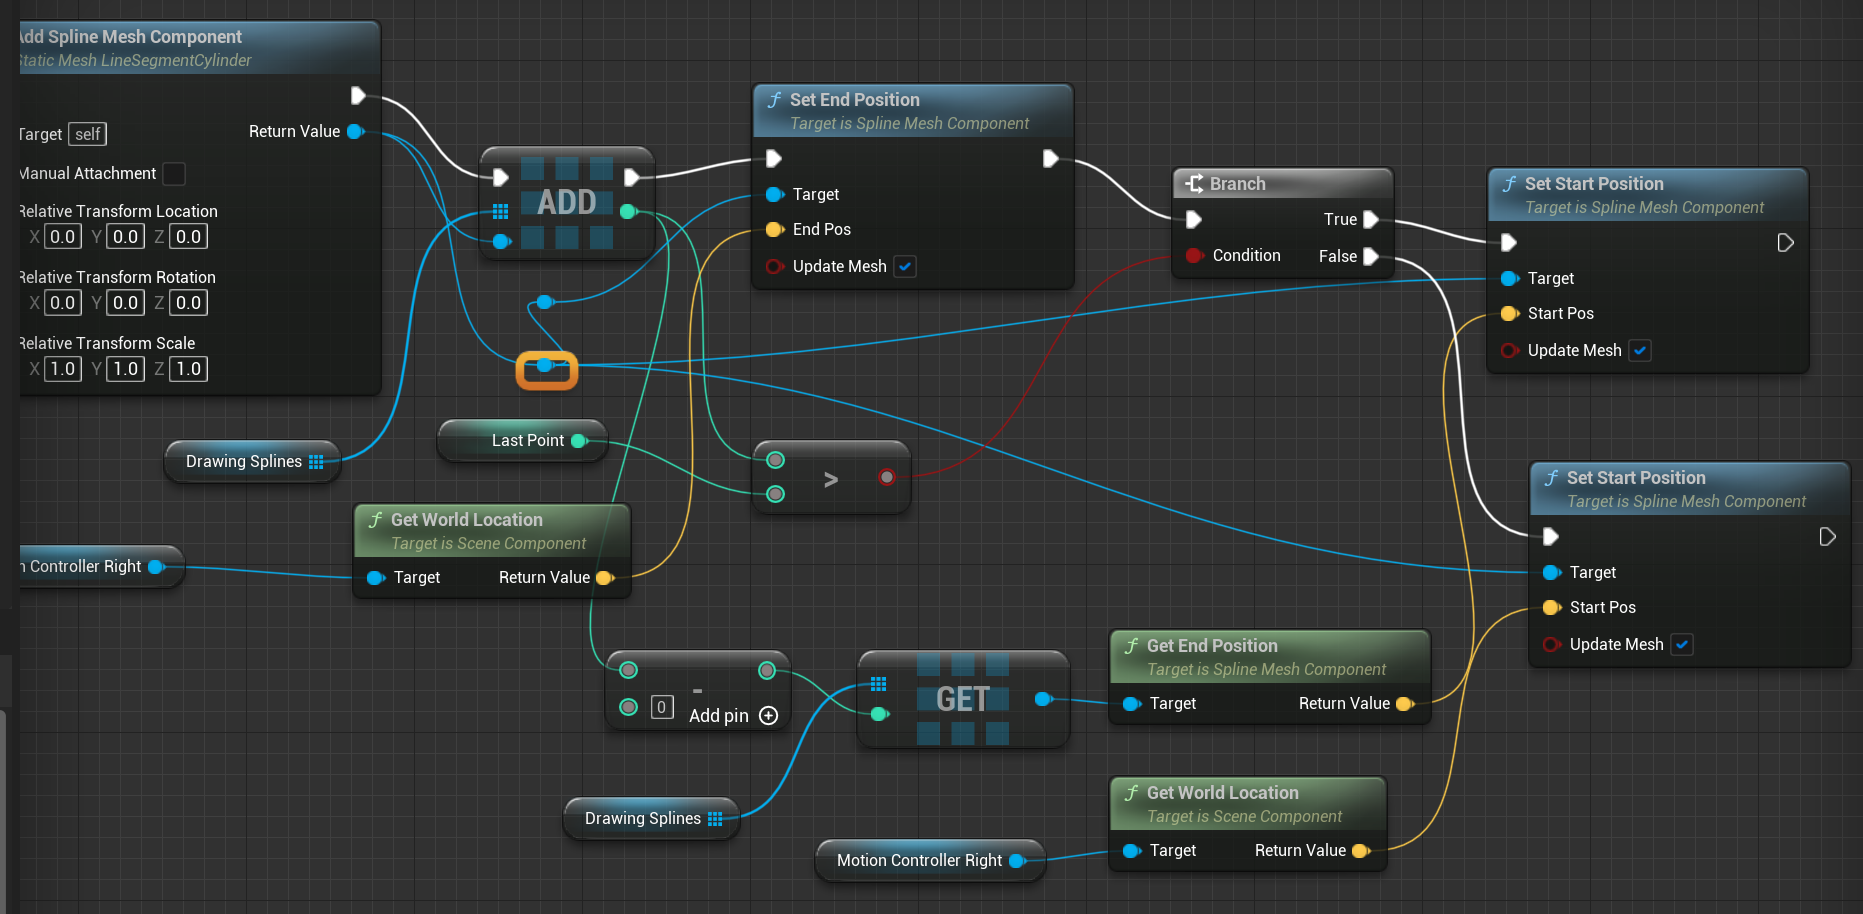This screenshot has height=914, width=1863.
Task: Click Relative Transform Location X field
Action: pyautogui.click(x=63, y=237)
